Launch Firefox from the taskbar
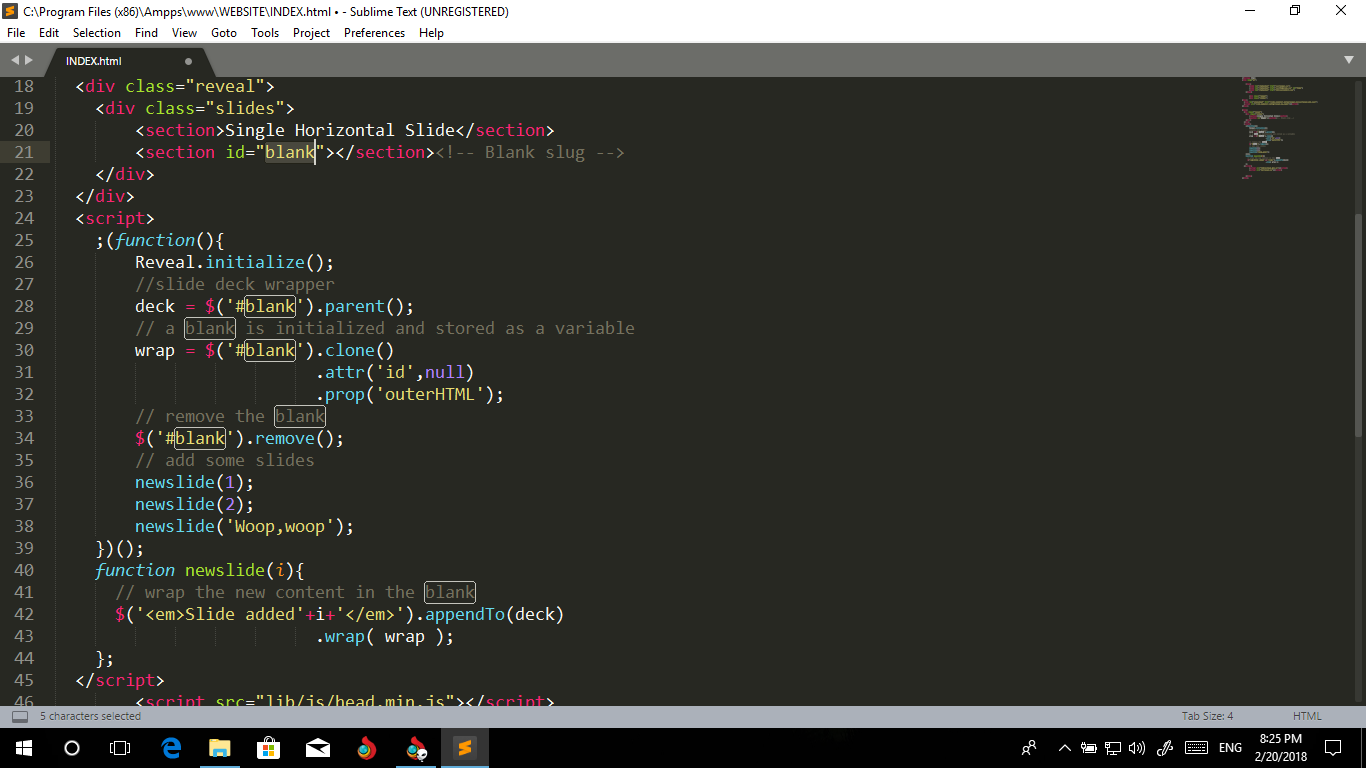Image resolution: width=1366 pixels, height=768 pixels. pyautogui.click(x=366, y=747)
